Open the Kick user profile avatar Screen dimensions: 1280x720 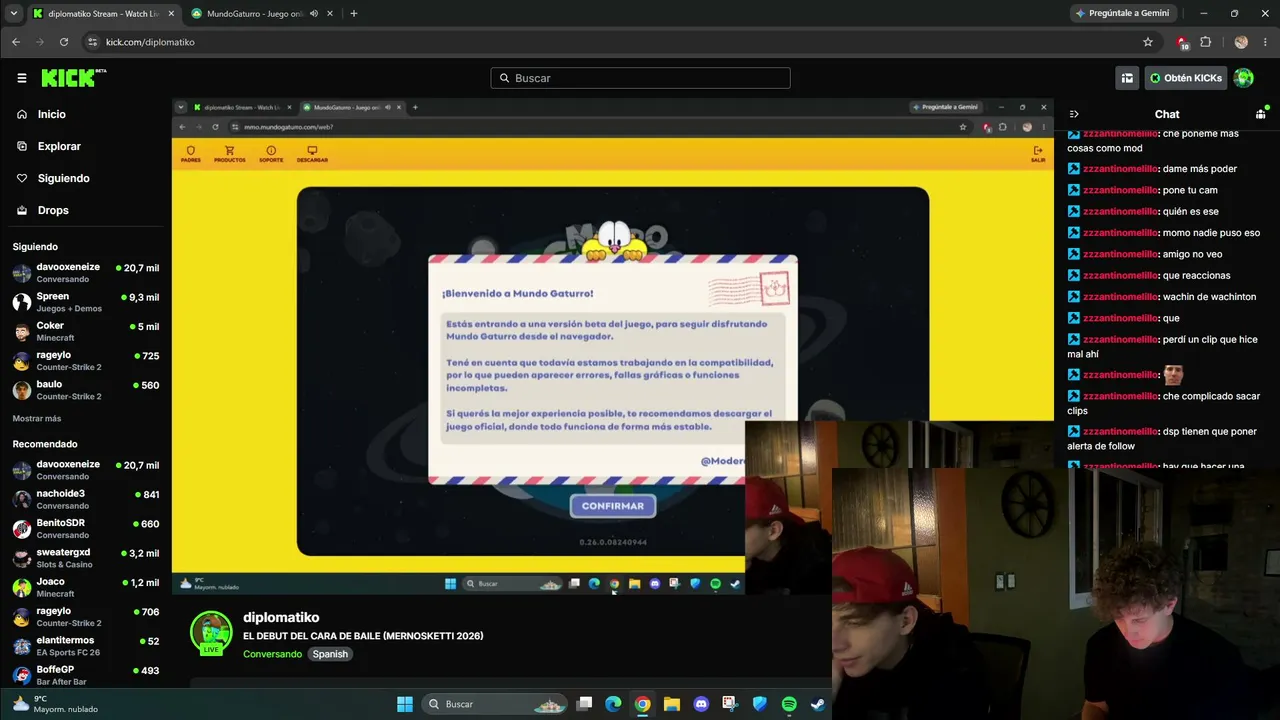[1243, 78]
